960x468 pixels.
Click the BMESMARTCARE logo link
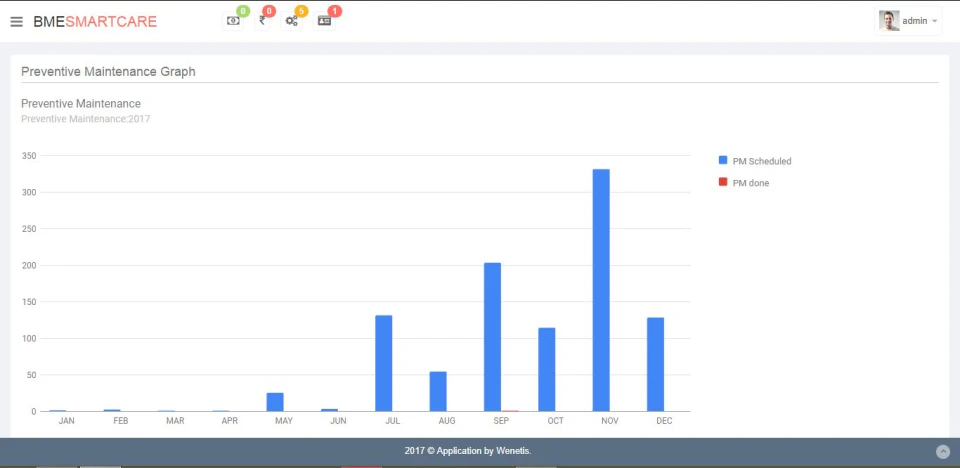pos(95,21)
